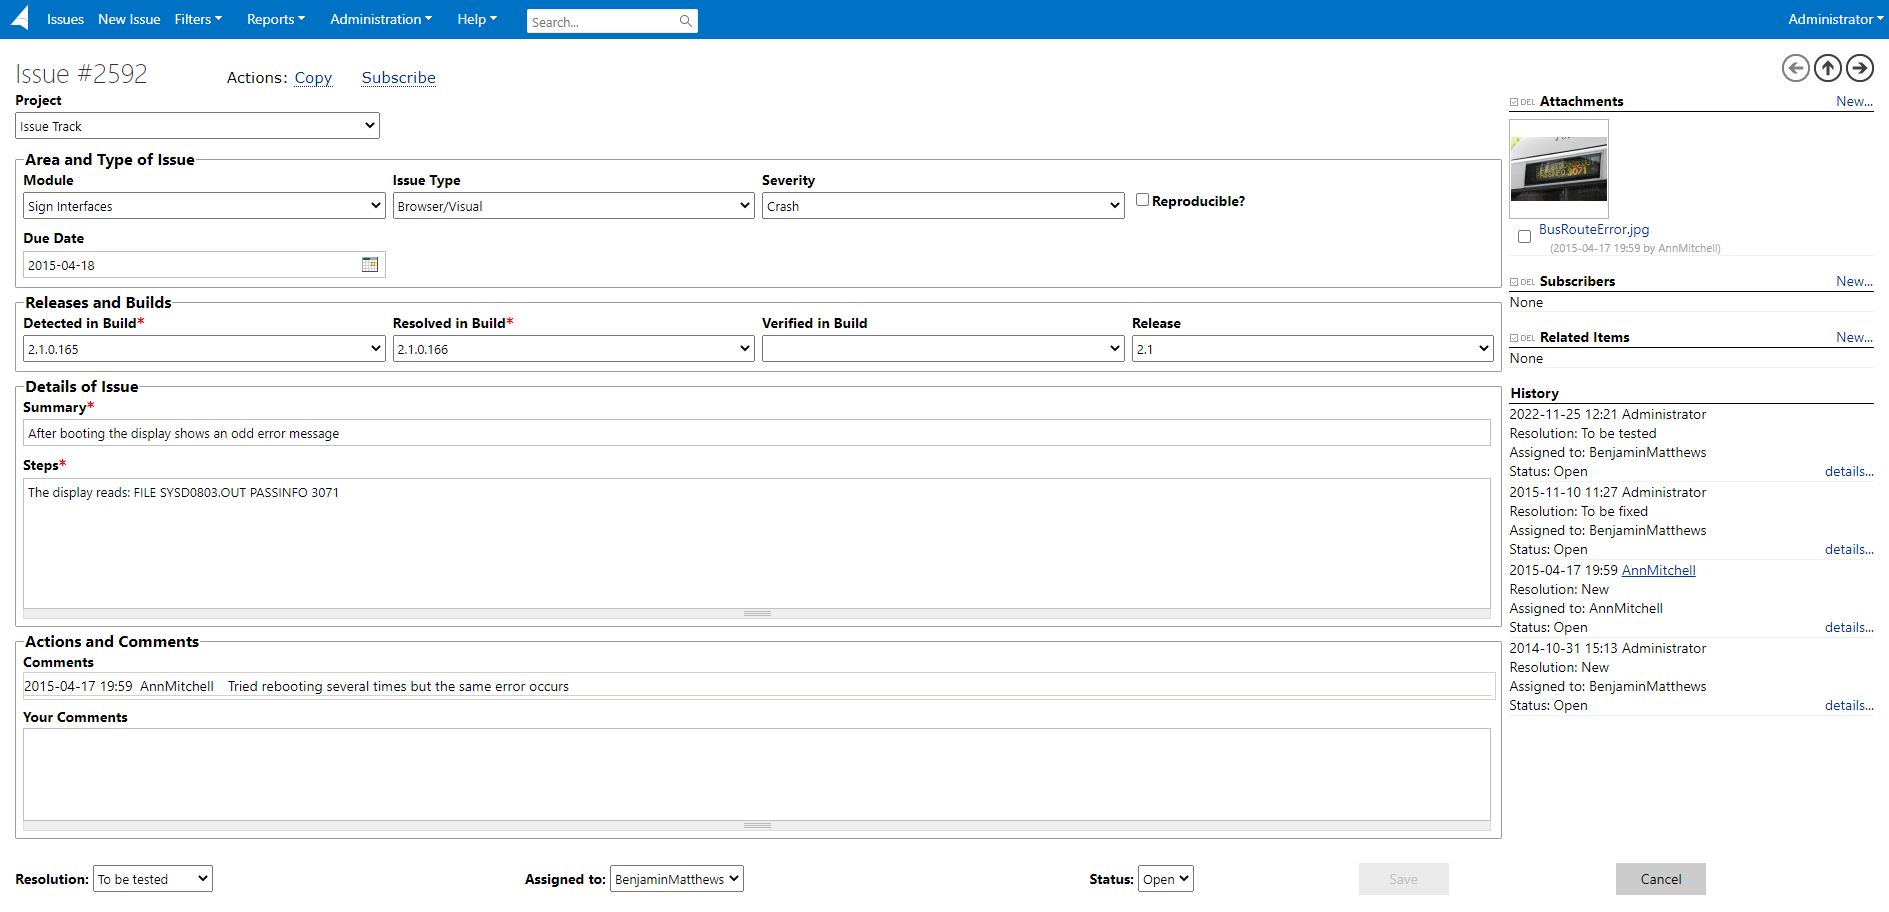The height and width of the screenshot is (912, 1889).
Task: Click the Copy action link
Action: [313, 77]
